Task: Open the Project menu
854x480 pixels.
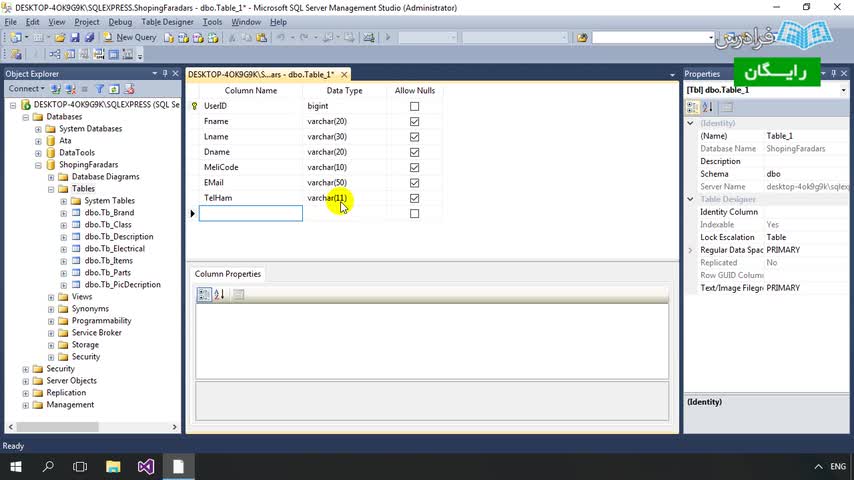Action: coord(87,22)
